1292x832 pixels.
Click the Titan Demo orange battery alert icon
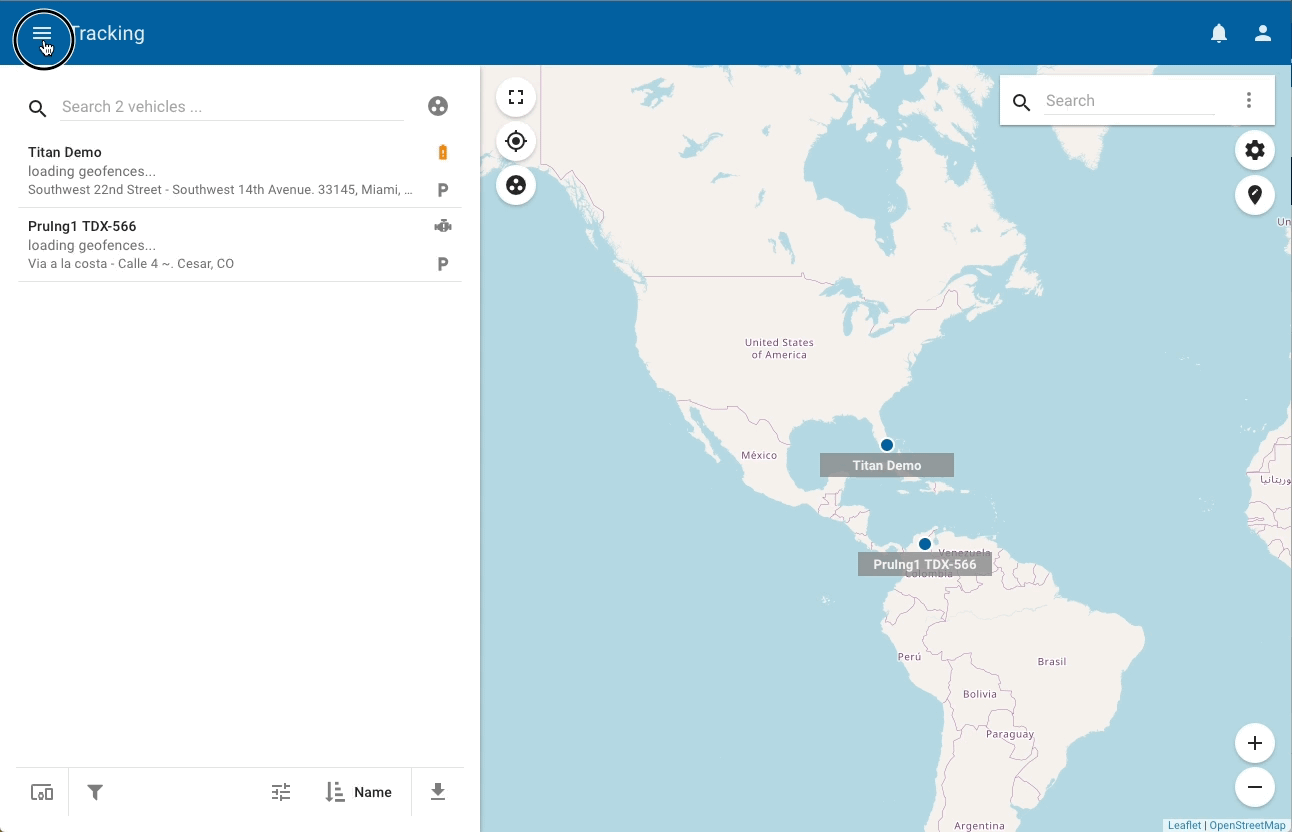(443, 152)
